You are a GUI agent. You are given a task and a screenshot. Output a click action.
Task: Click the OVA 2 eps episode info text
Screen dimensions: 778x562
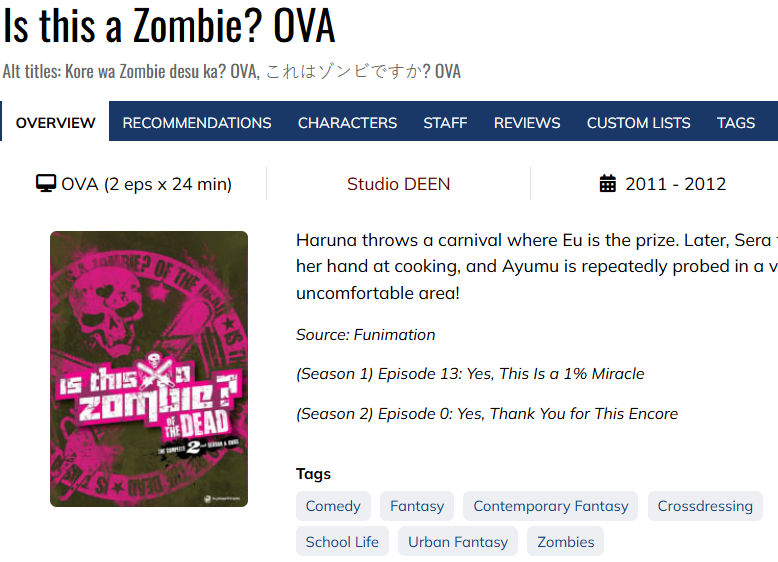coord(146,184)
